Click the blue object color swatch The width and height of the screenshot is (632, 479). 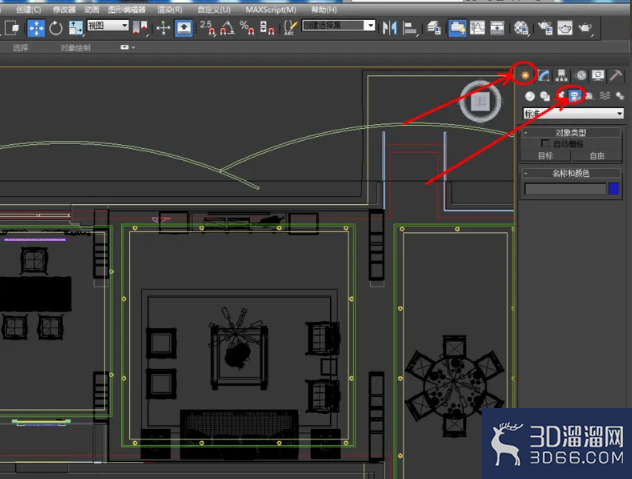tap(614, 189)
